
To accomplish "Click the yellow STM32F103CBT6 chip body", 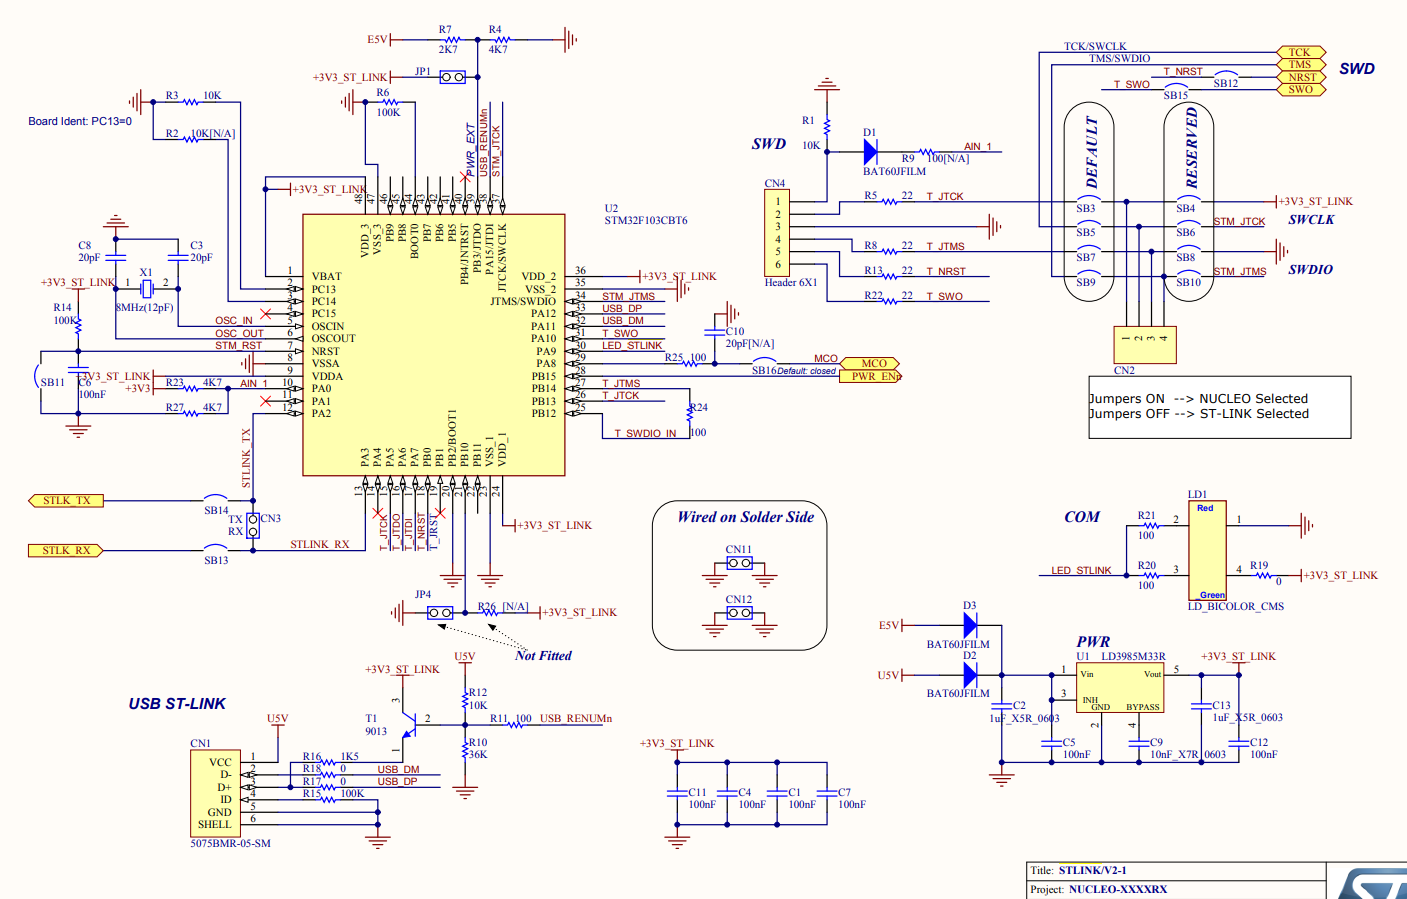I will point(434,344).
